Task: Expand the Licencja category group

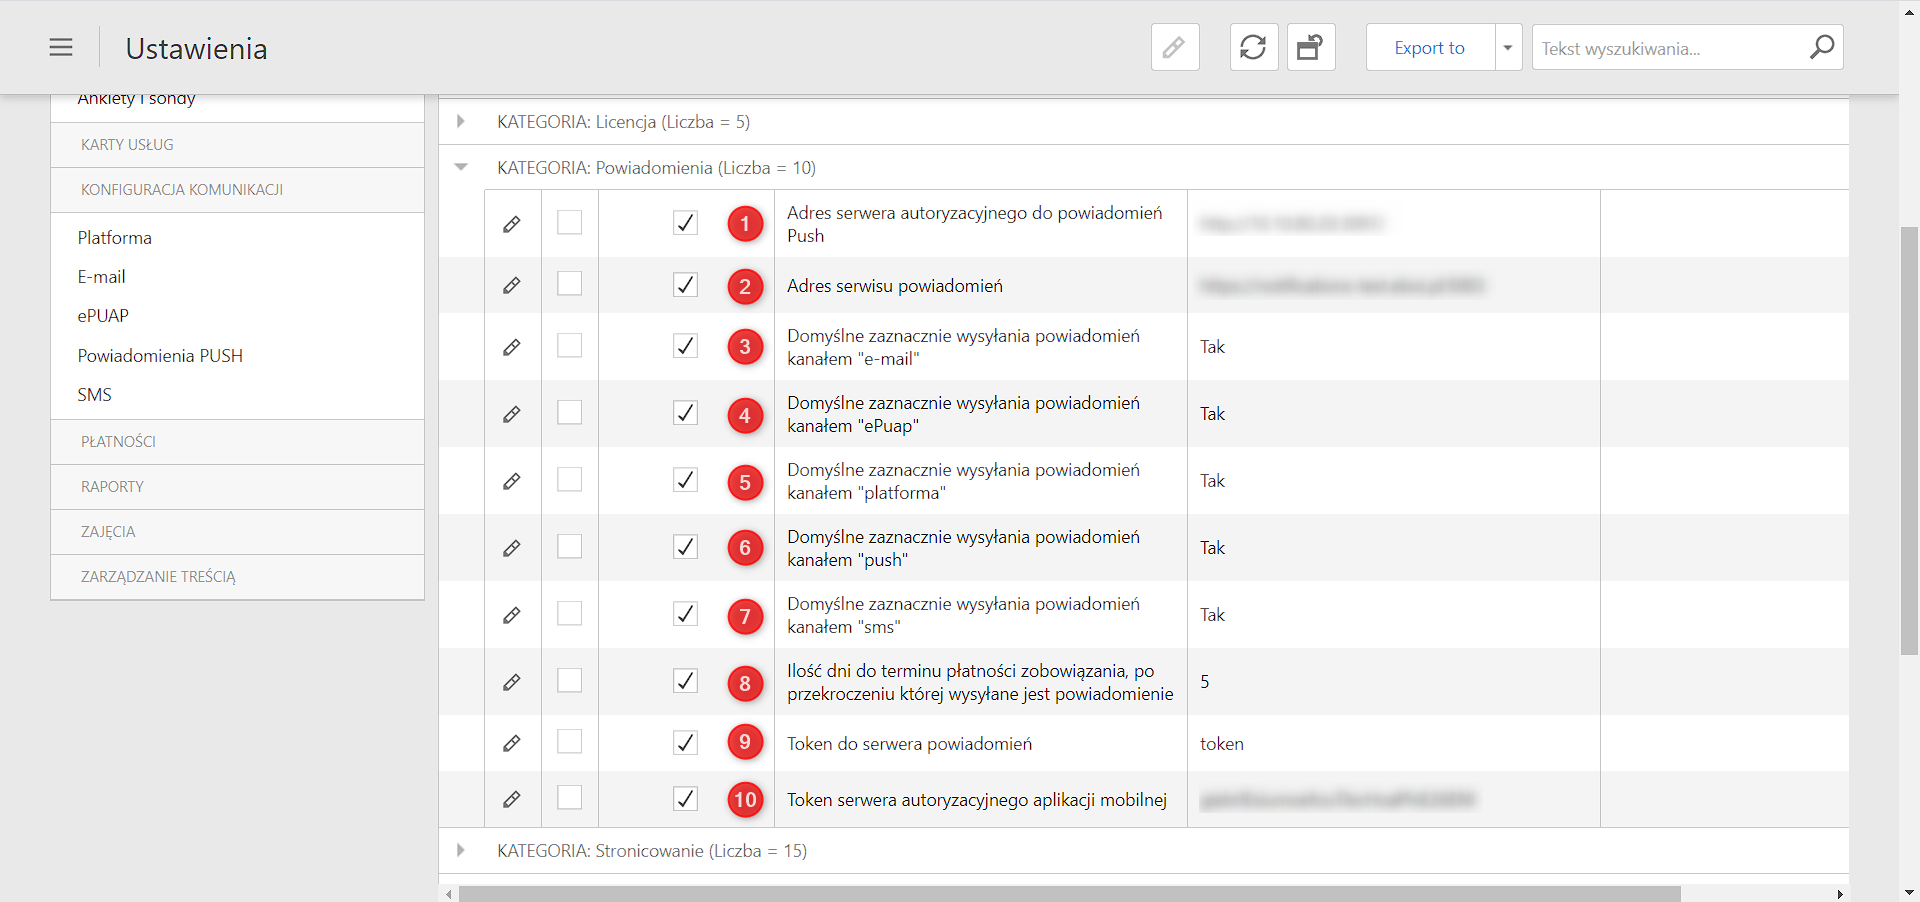Action: coord(460,122)
